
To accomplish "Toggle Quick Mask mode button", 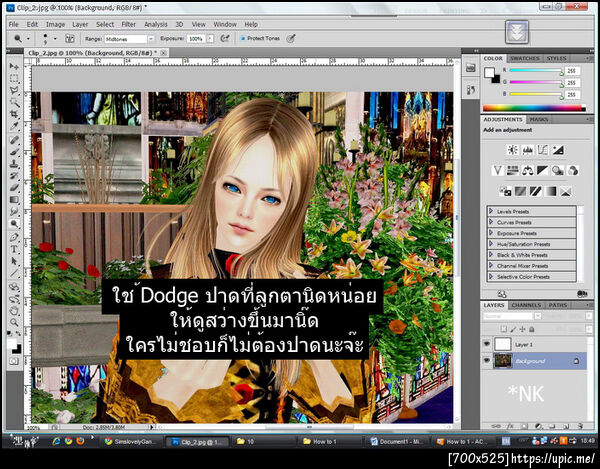I will tap(14, 361).
